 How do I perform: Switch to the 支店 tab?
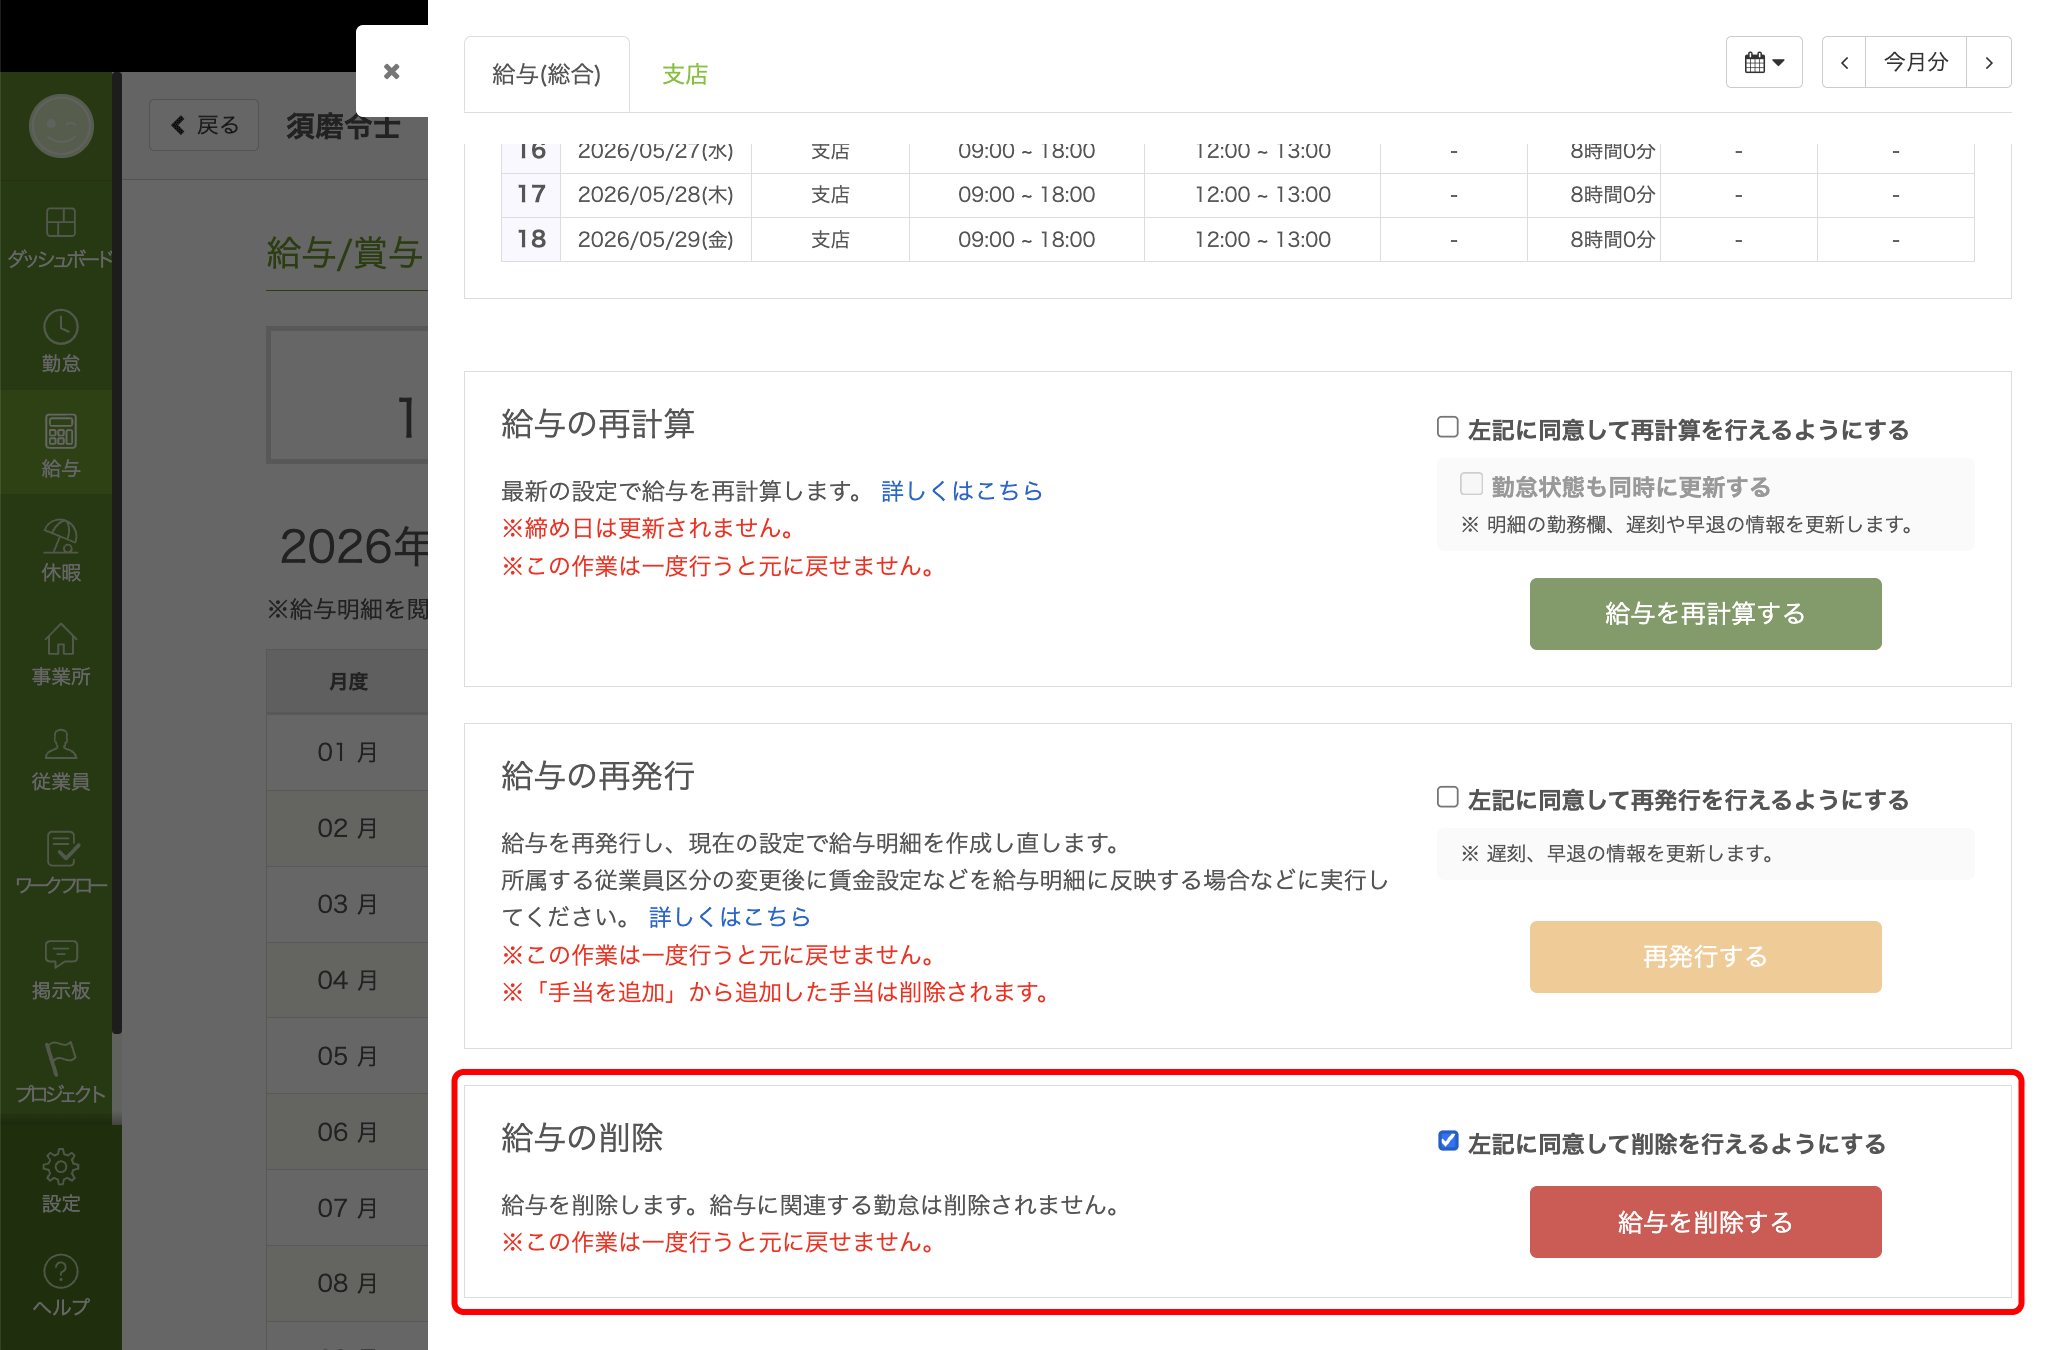685,75
